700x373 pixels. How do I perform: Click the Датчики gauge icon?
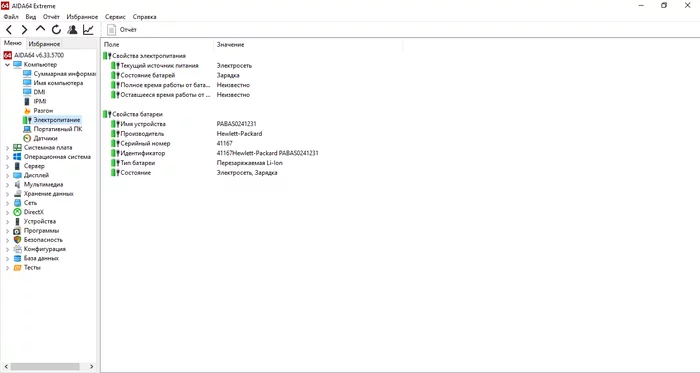27,138
